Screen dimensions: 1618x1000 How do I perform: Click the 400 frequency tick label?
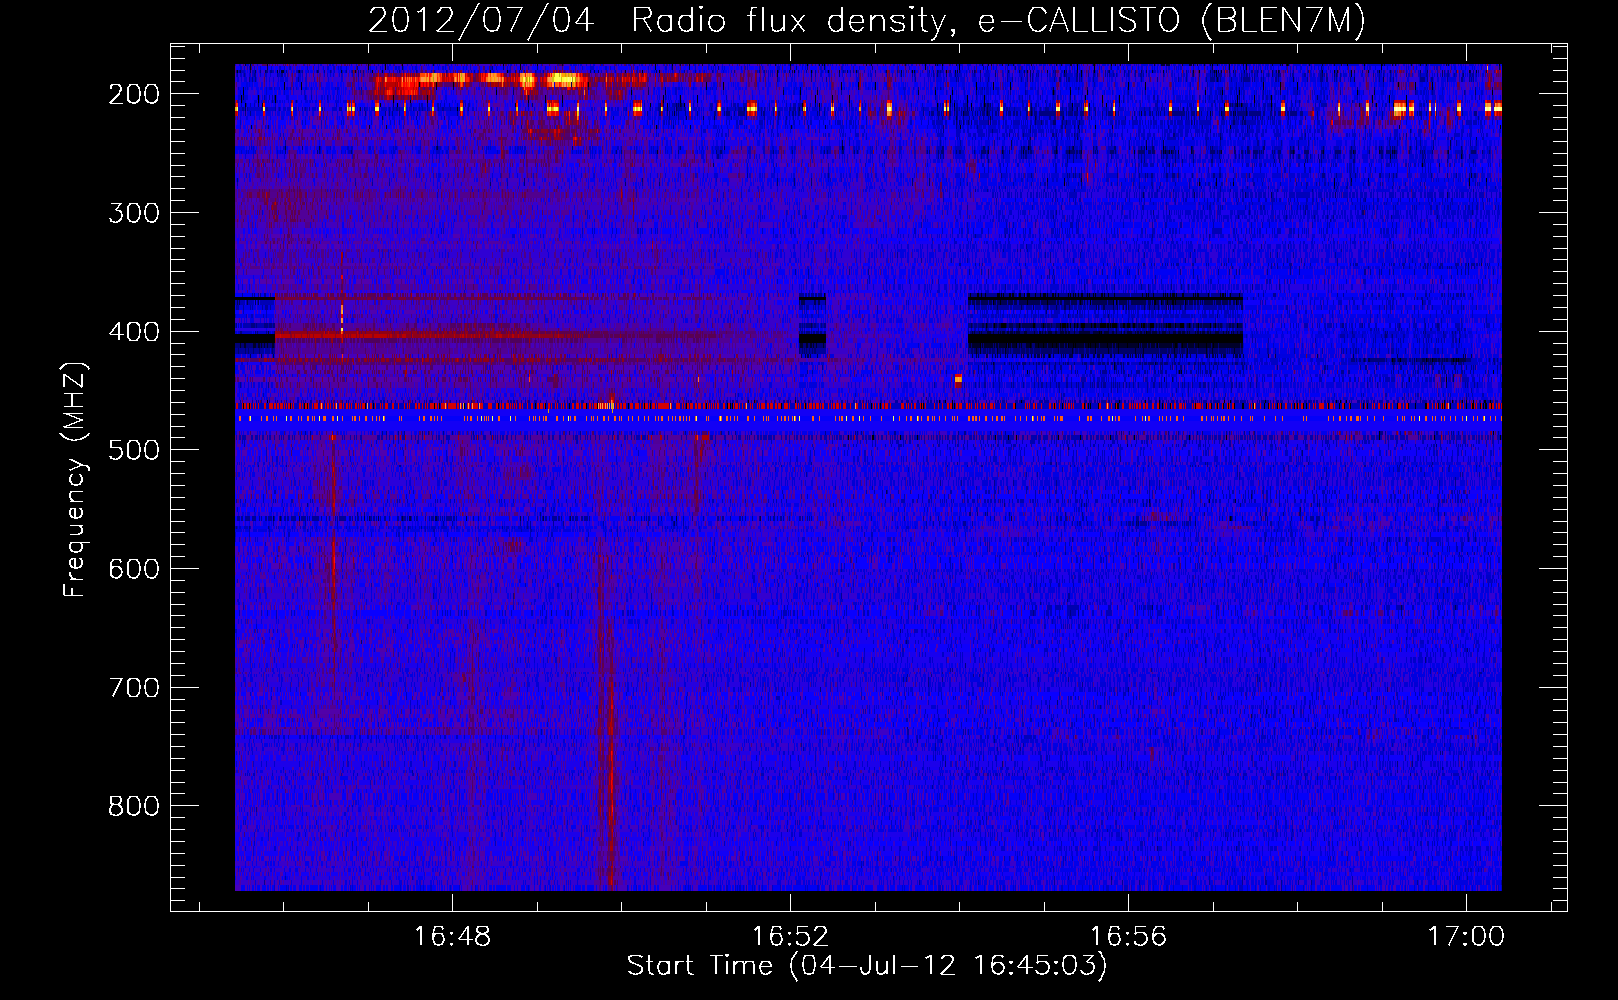(x=133, y=332)
